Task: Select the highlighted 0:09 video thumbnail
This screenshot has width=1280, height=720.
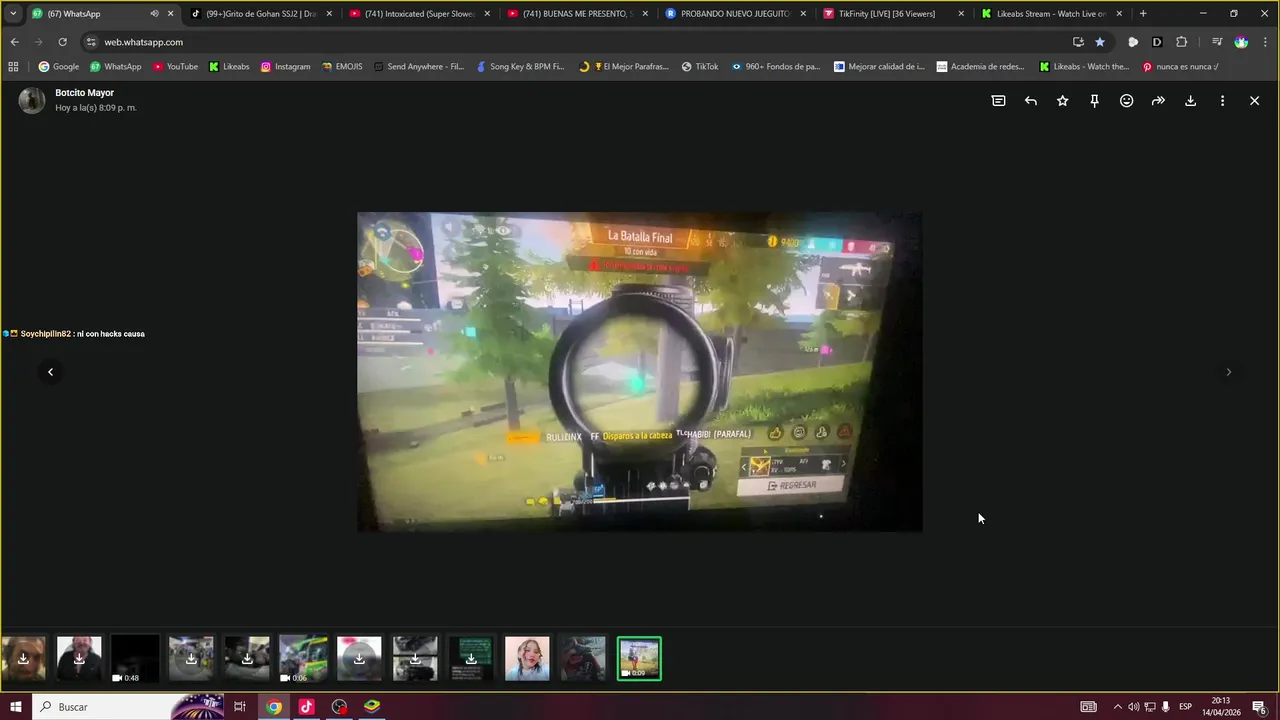Action: point(639,659)
